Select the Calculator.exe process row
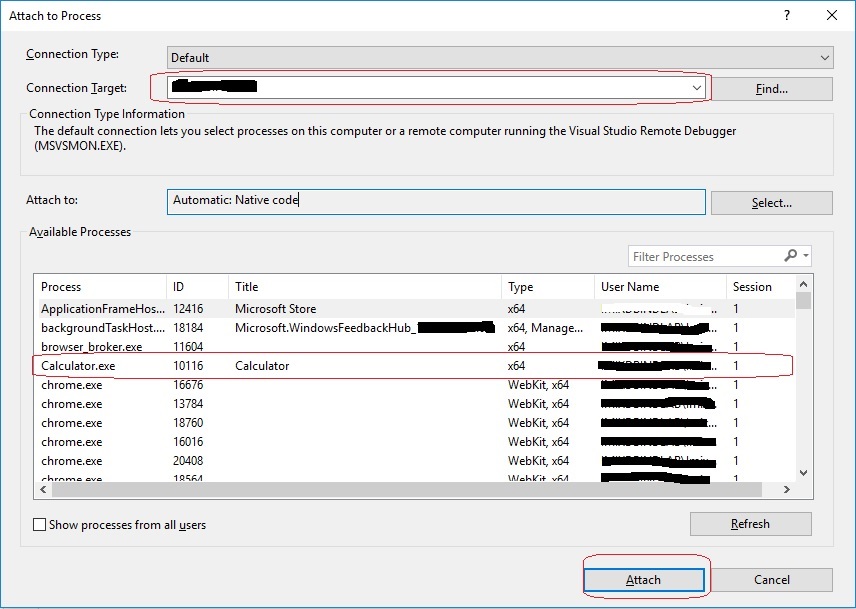The width and height of the screenshot is (856, 609). 300,365
